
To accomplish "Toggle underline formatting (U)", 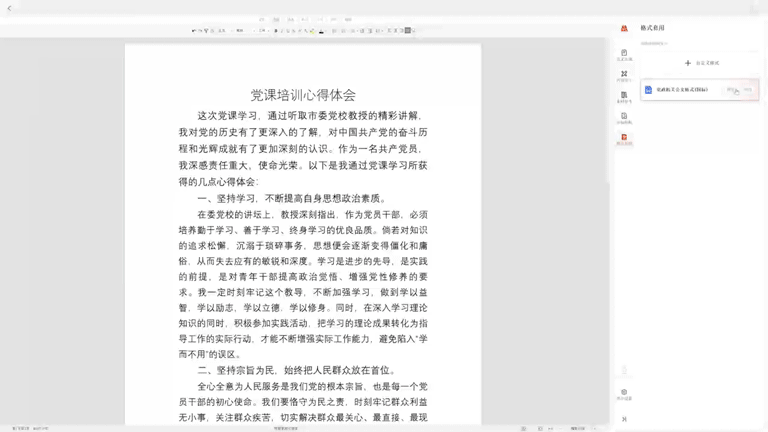I will (288, 30).
